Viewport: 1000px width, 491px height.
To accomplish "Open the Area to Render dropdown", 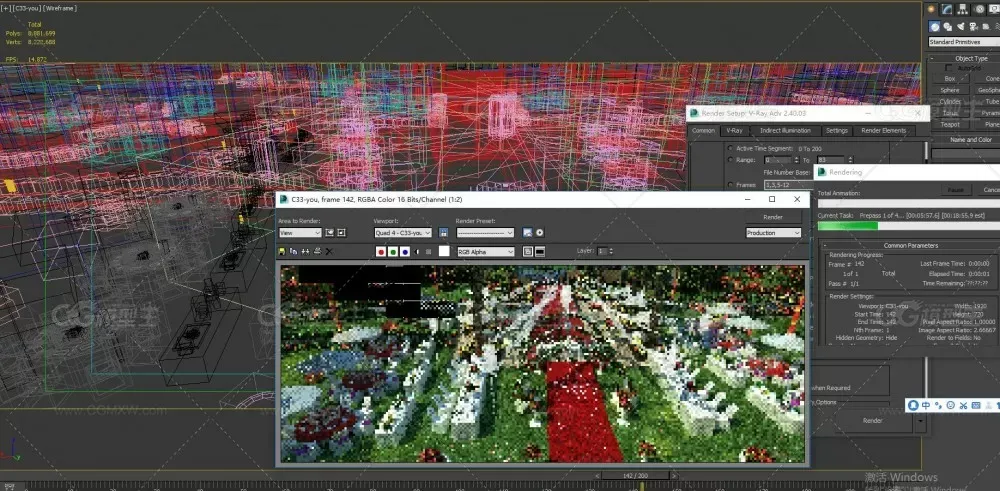I will point(300,233).
